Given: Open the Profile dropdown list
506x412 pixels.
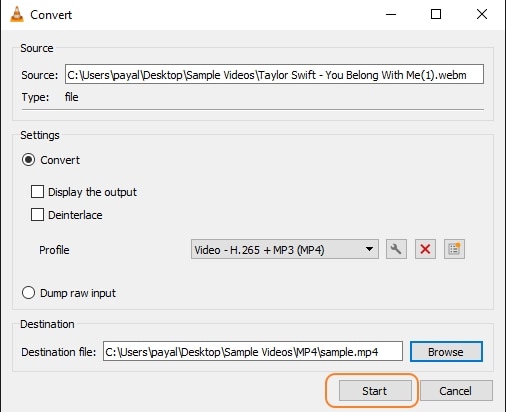Looking at the screenshot, I should pos(285,249).
